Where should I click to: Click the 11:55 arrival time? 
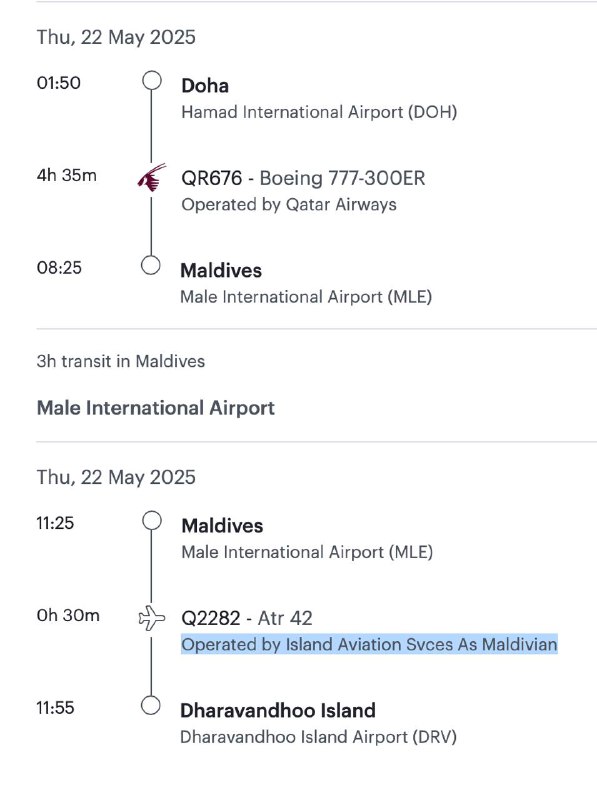pos(55,708)
